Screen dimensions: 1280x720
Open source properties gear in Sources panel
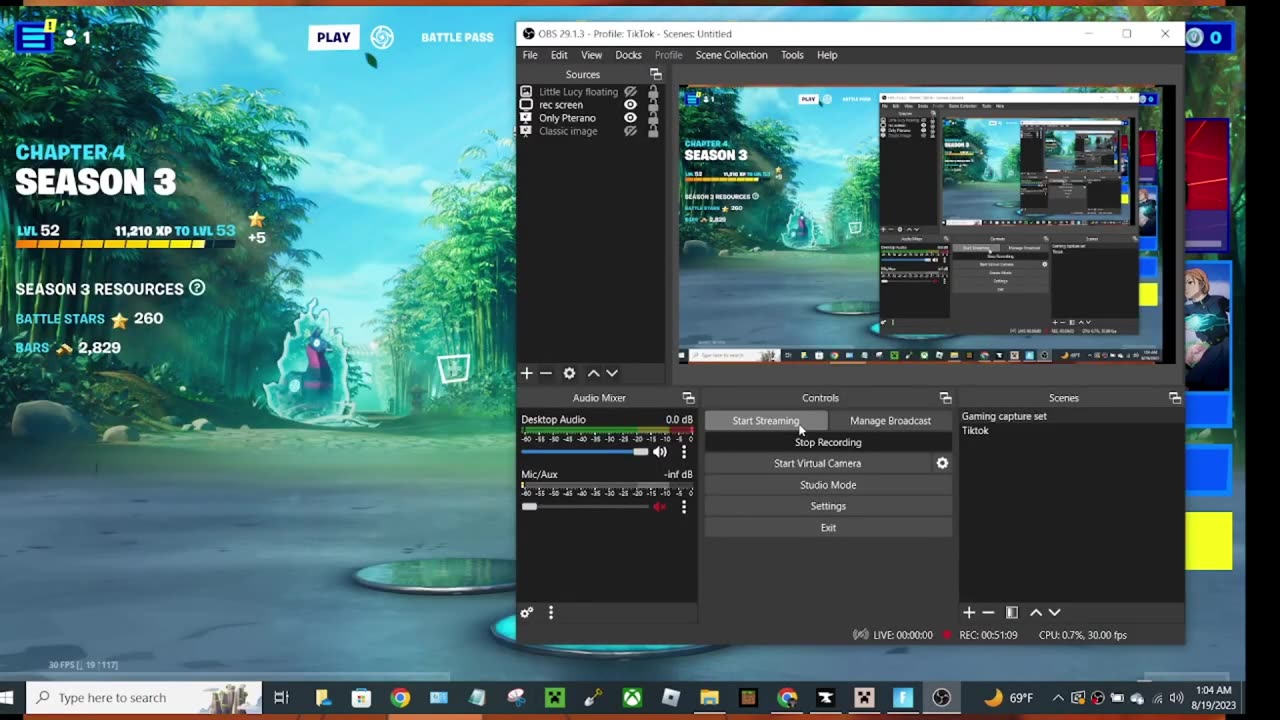(x=569, y=373)
